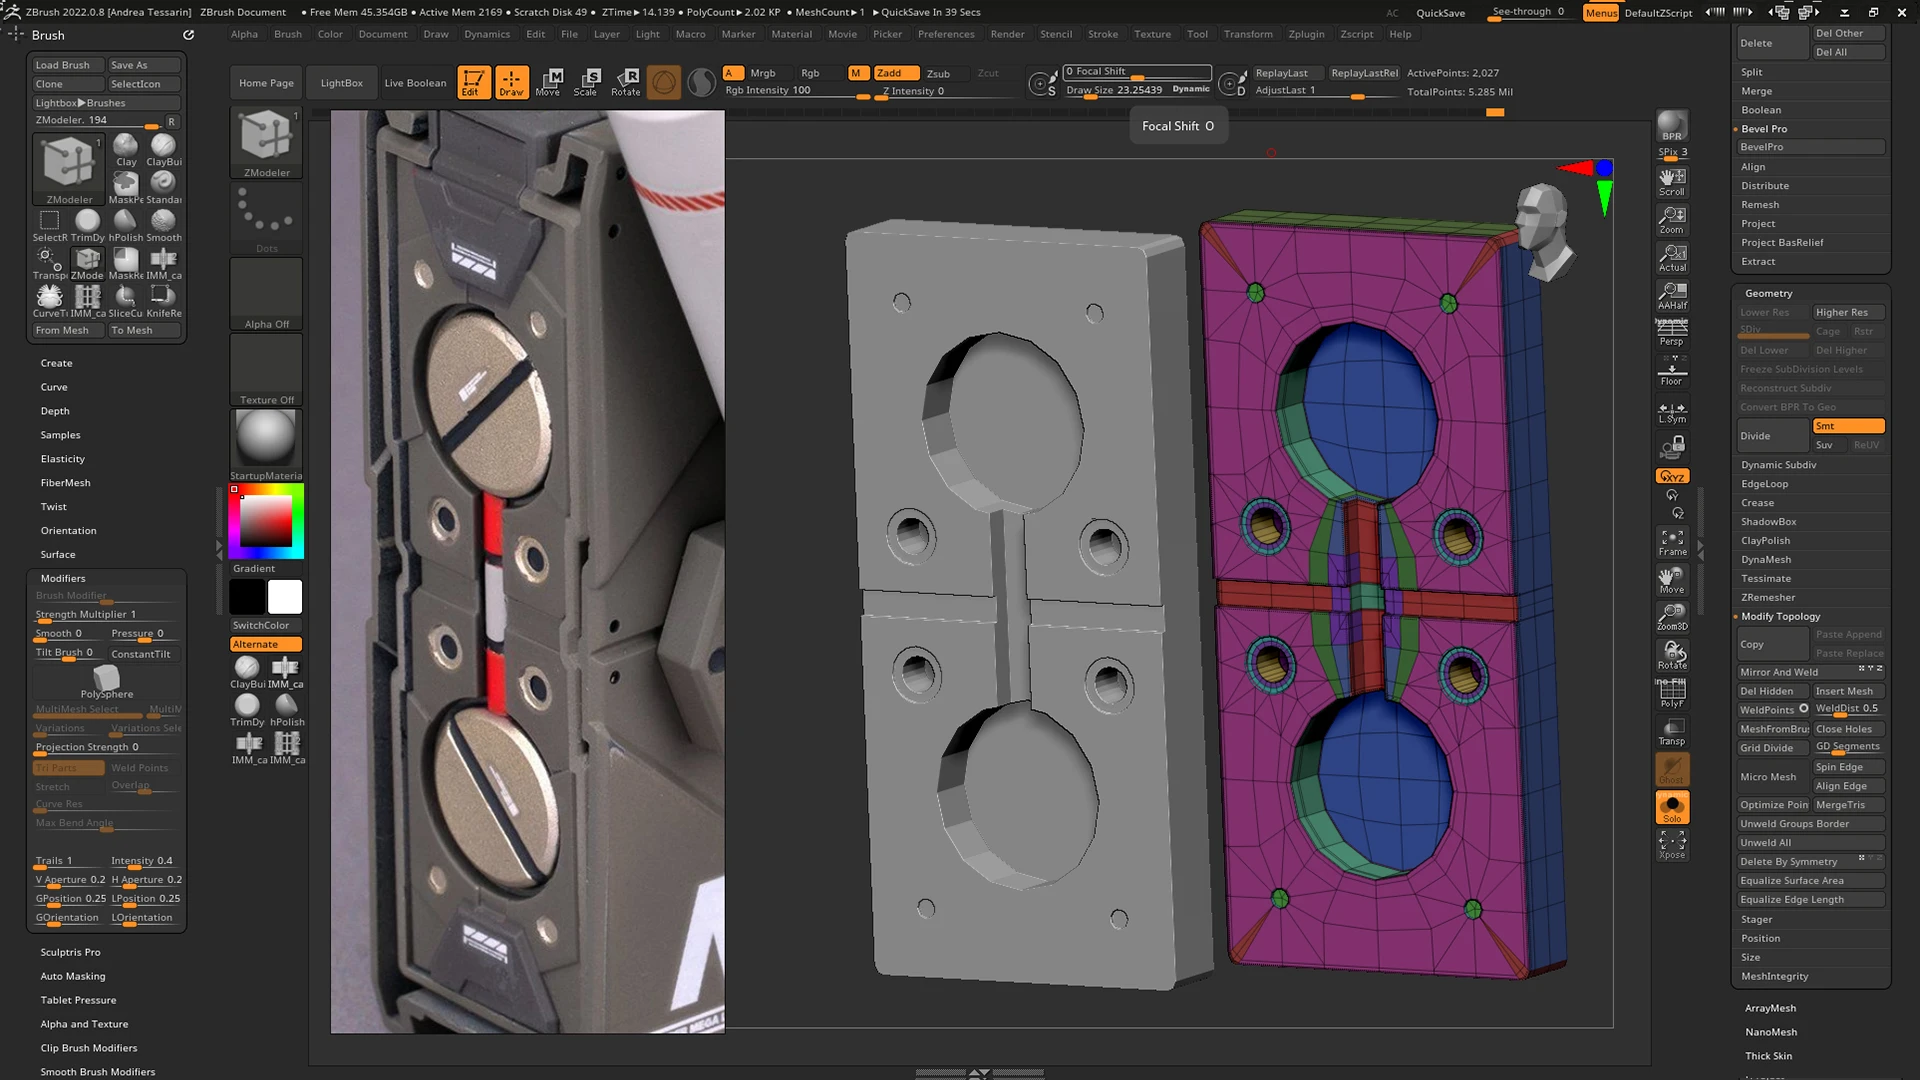Click the QuickSave button
Screen dimensions: 1920x1080
tap(1441, 13)
